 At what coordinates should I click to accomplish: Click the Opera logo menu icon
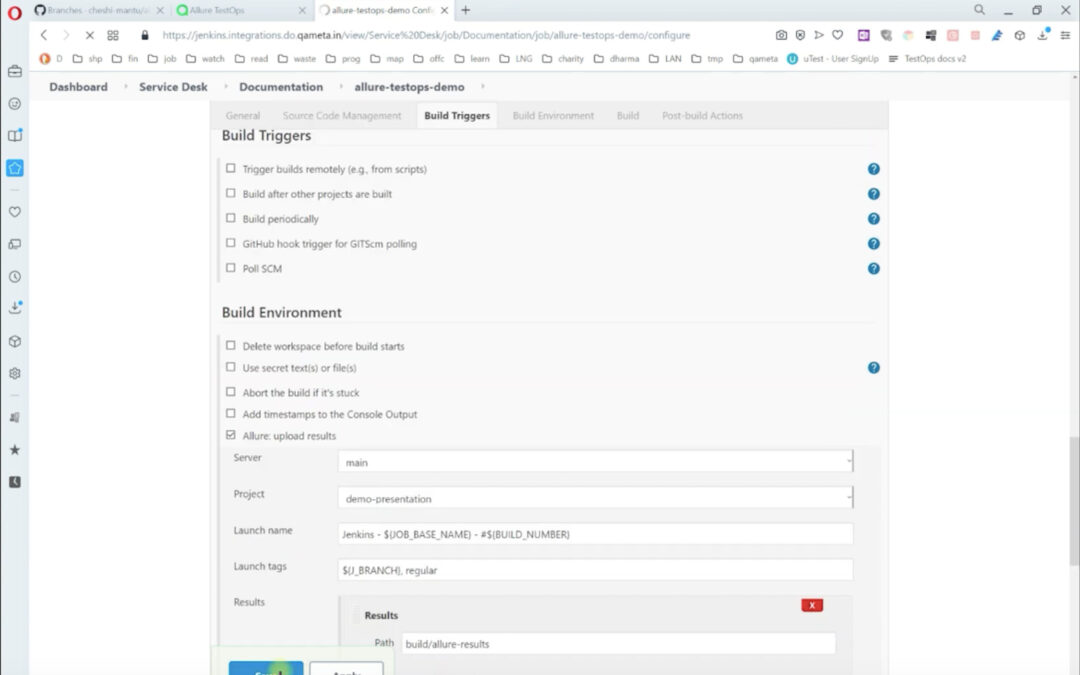pyautogui.click(x=14, y=11)
